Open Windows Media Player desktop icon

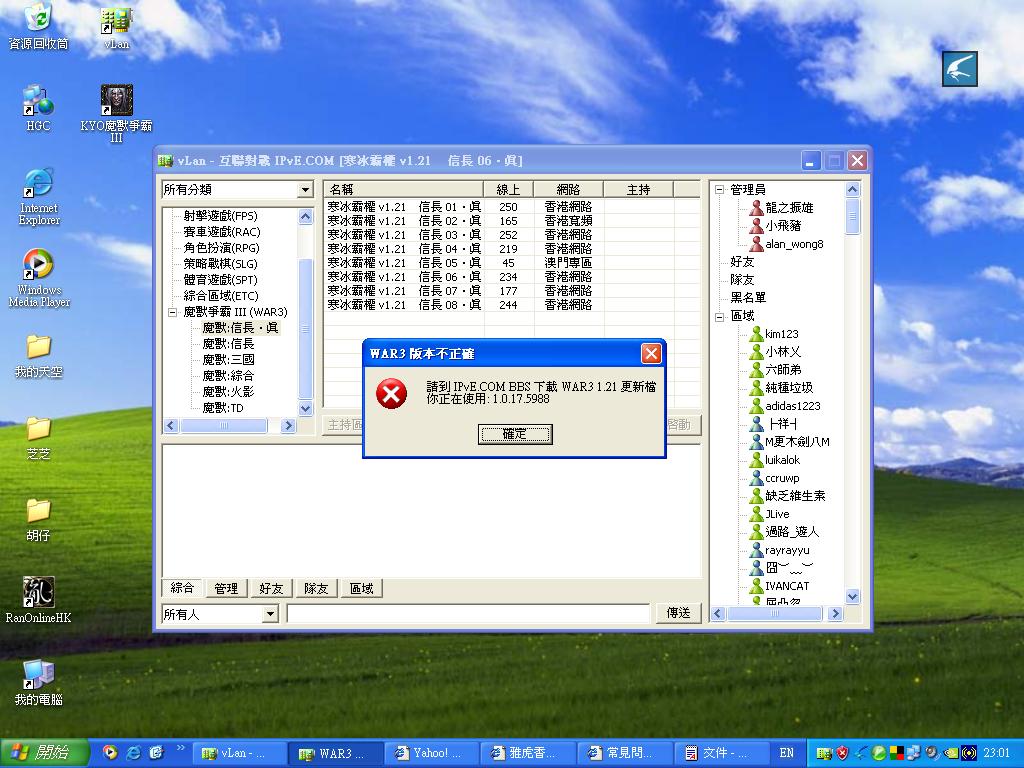click(38, 265)
